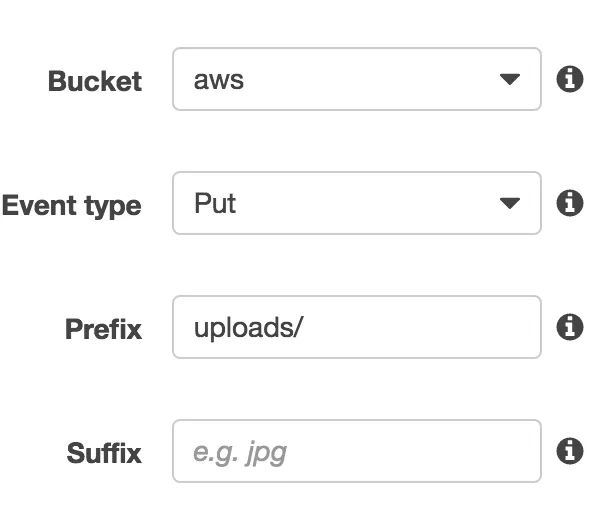Select the Prefix label text
Viewport: 600px width, 510px height.
(x=103, y=329)
